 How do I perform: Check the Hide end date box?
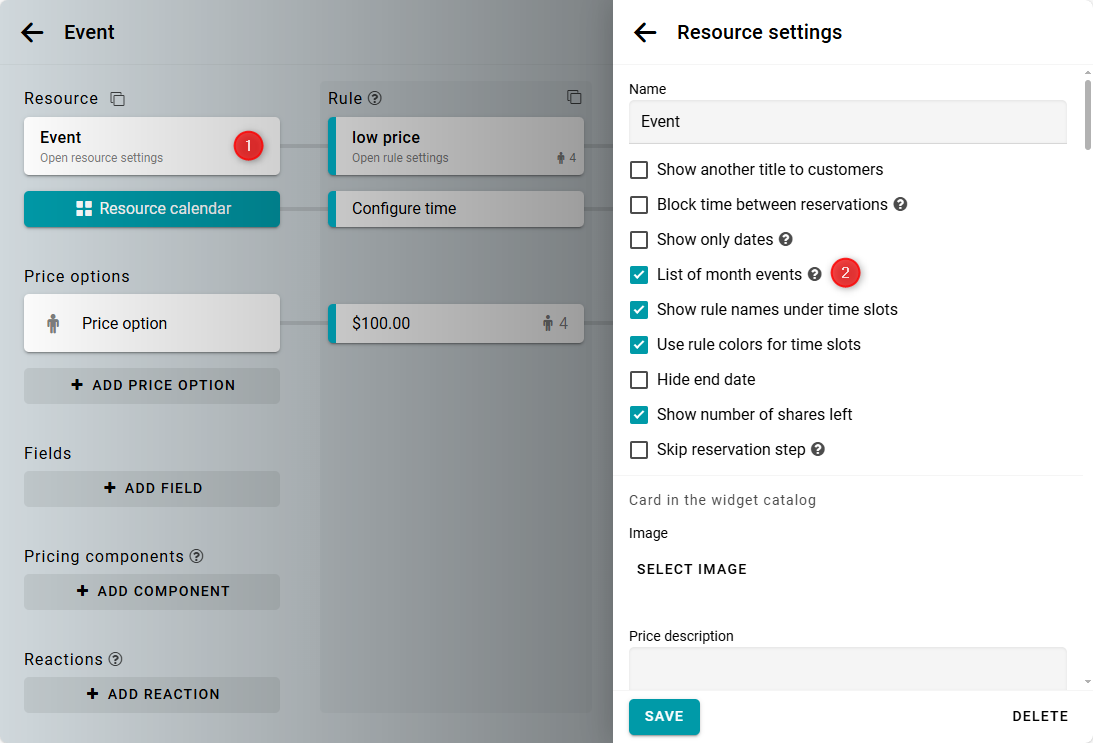point(639,380)
